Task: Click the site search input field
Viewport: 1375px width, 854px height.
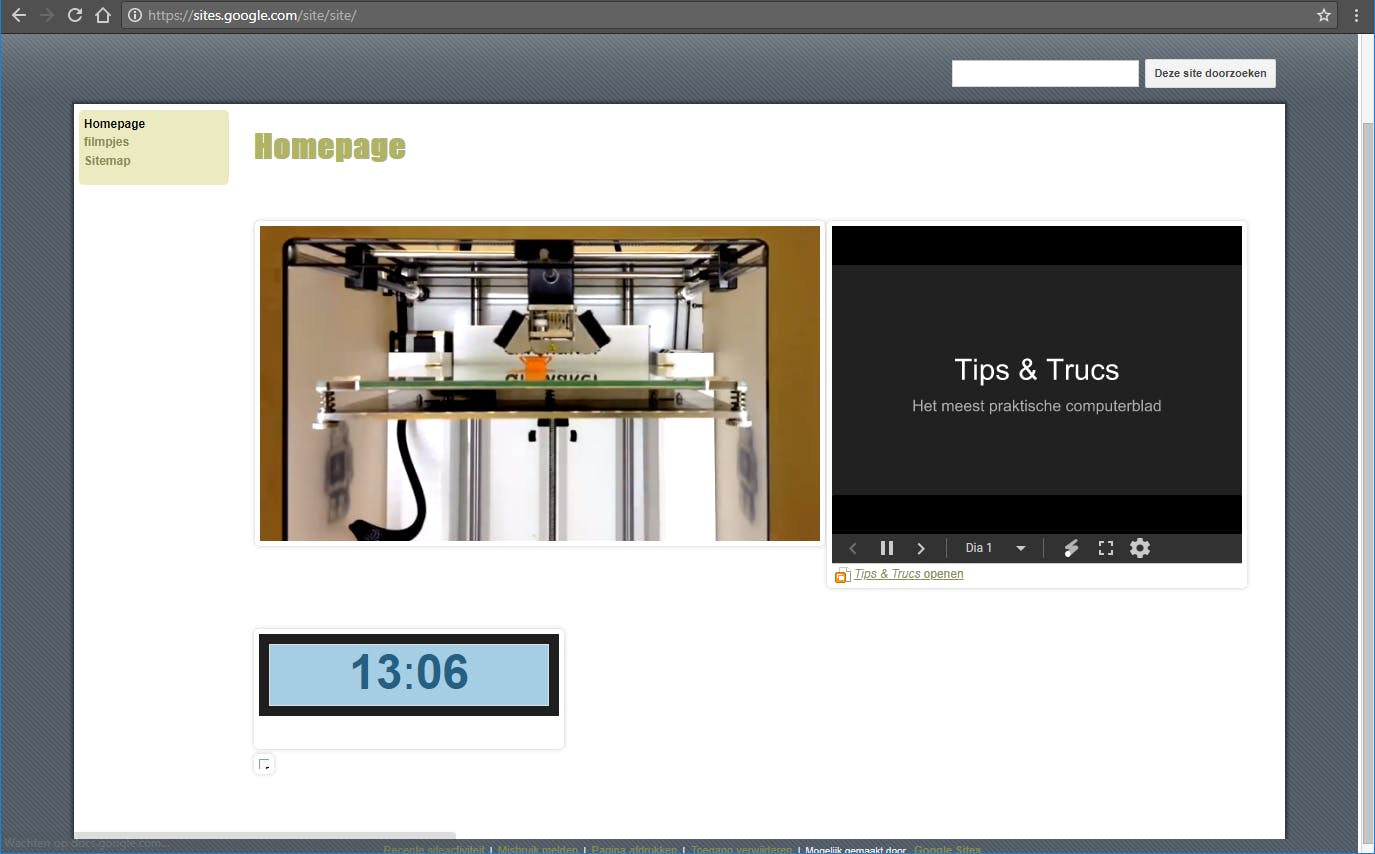Action: coord(1044,73)
